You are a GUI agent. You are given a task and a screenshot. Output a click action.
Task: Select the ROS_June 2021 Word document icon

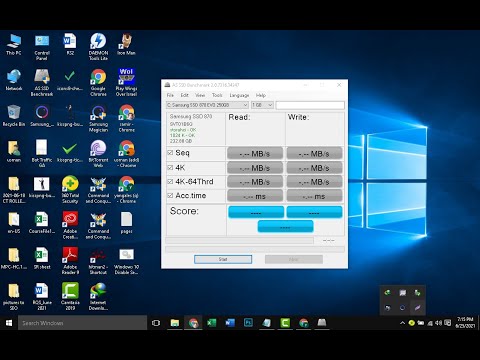pos(42,296)
